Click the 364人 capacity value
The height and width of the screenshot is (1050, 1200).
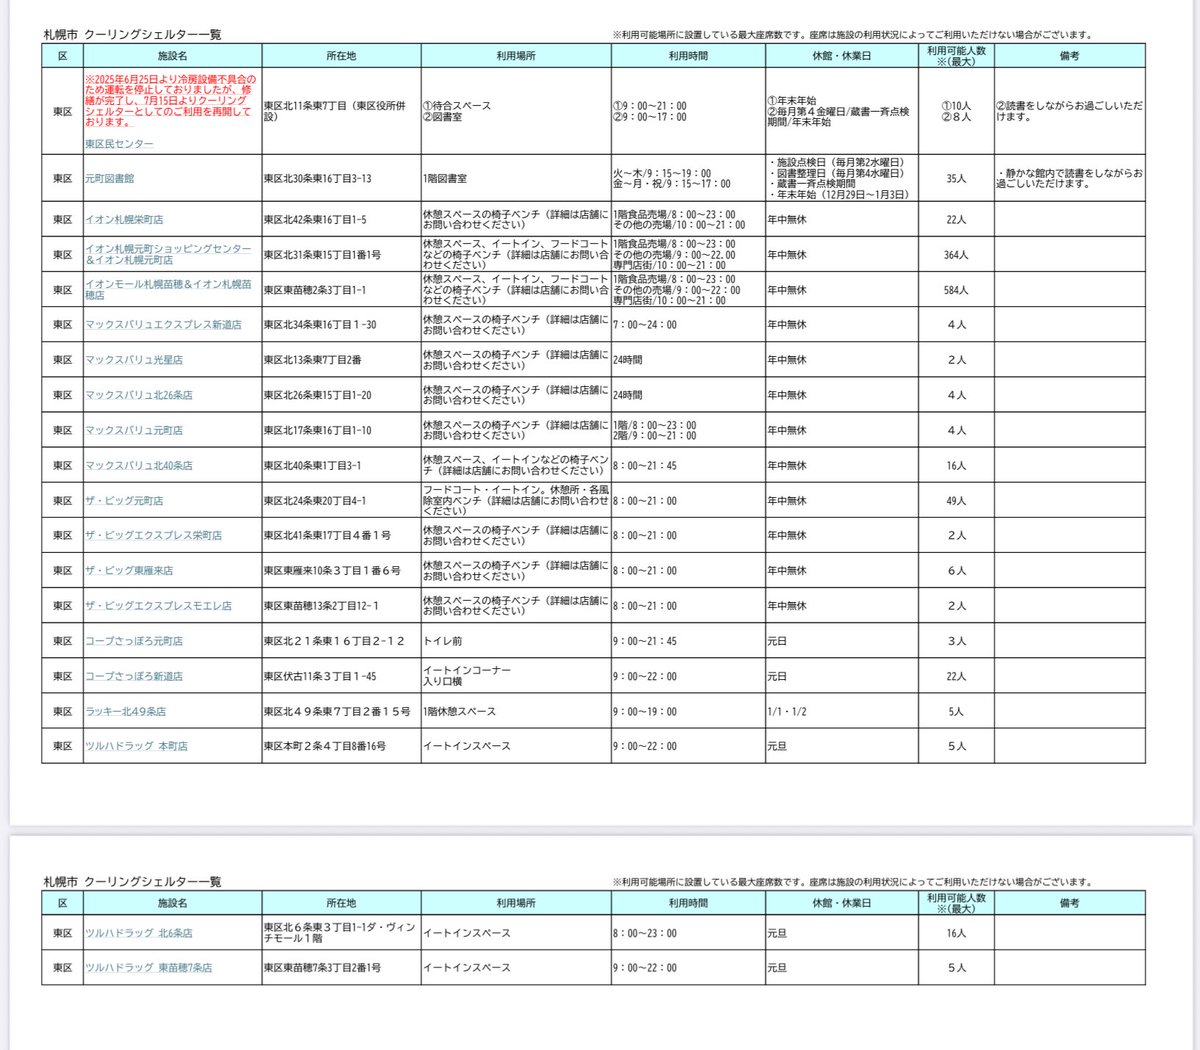click(956, 254)
